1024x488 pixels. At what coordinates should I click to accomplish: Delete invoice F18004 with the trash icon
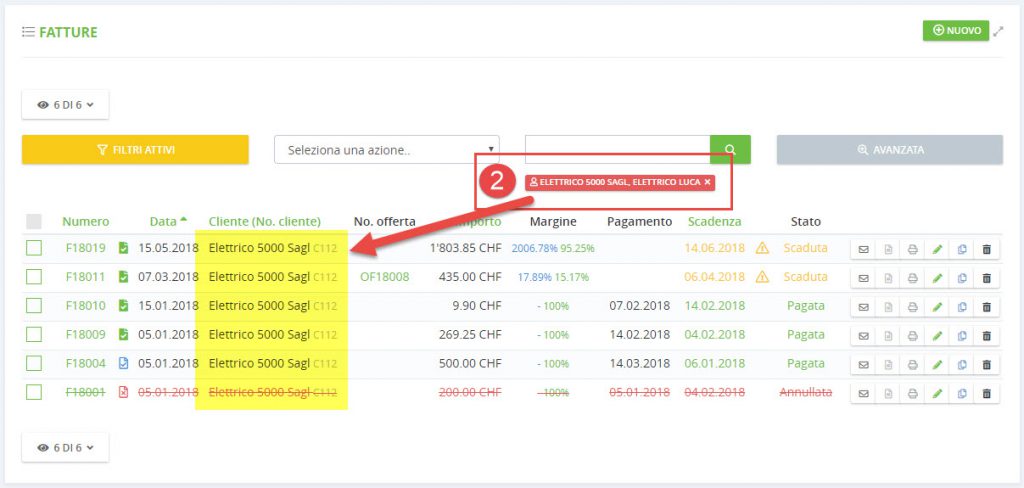tap(986, 364)
